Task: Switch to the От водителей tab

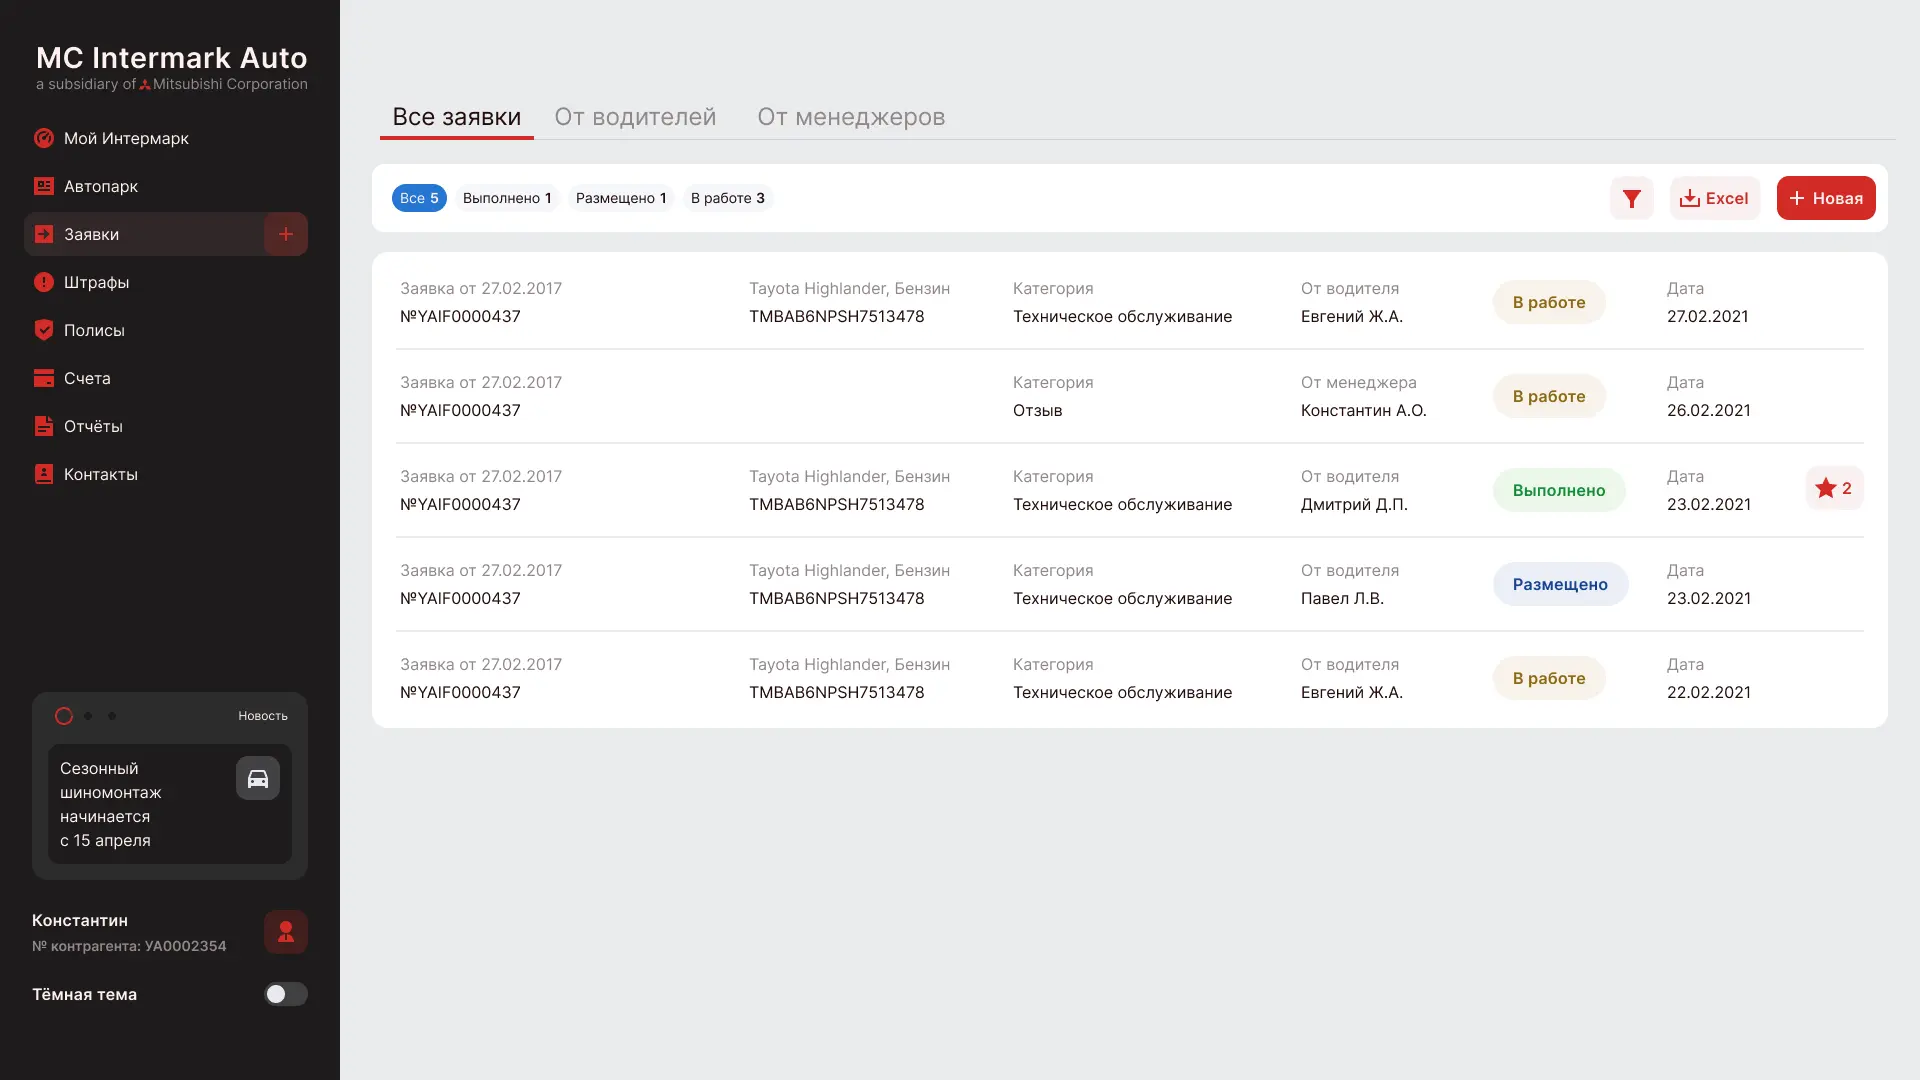Action: [635, 117]
